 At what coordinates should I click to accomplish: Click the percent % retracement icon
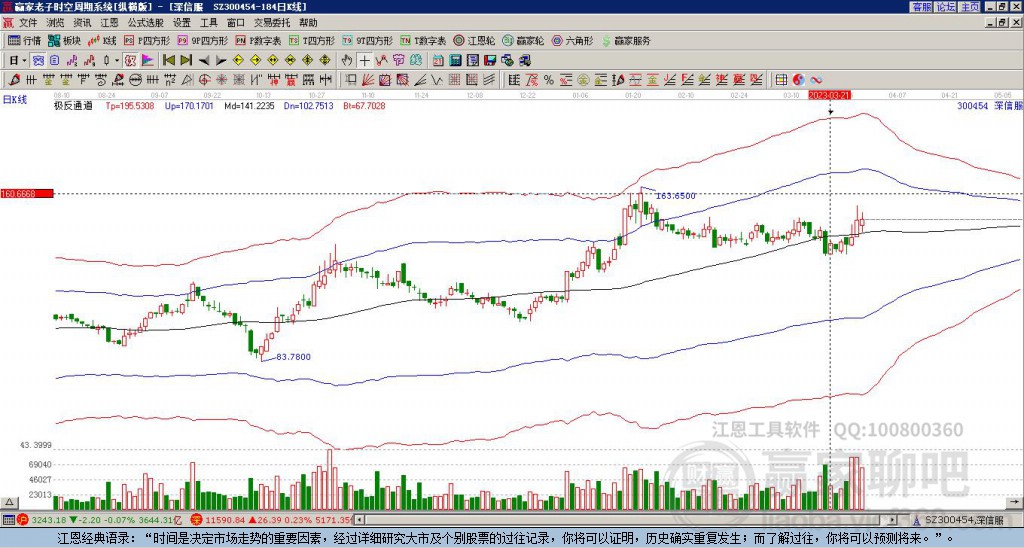point(549,80)
